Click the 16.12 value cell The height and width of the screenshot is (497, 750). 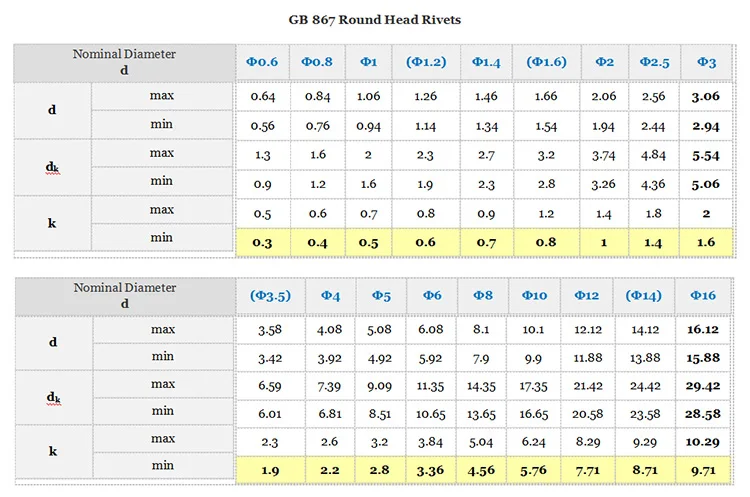pos(703,329)
